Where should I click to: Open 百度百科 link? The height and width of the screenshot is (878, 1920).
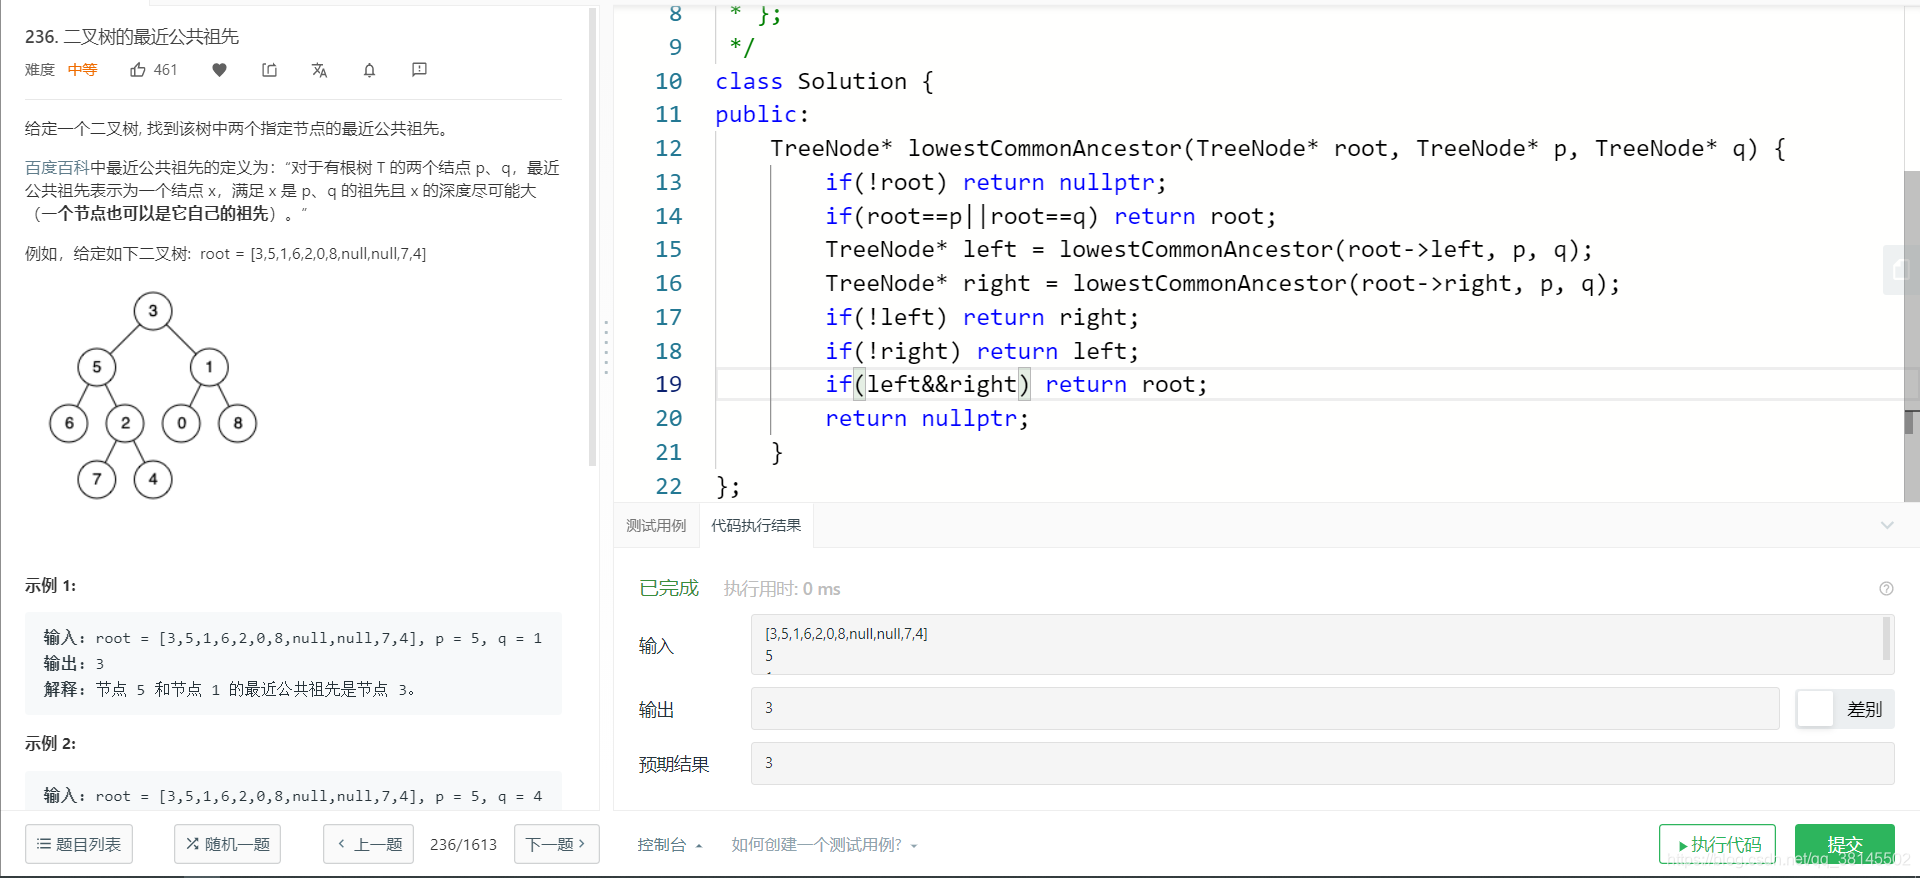pos(57,168)
